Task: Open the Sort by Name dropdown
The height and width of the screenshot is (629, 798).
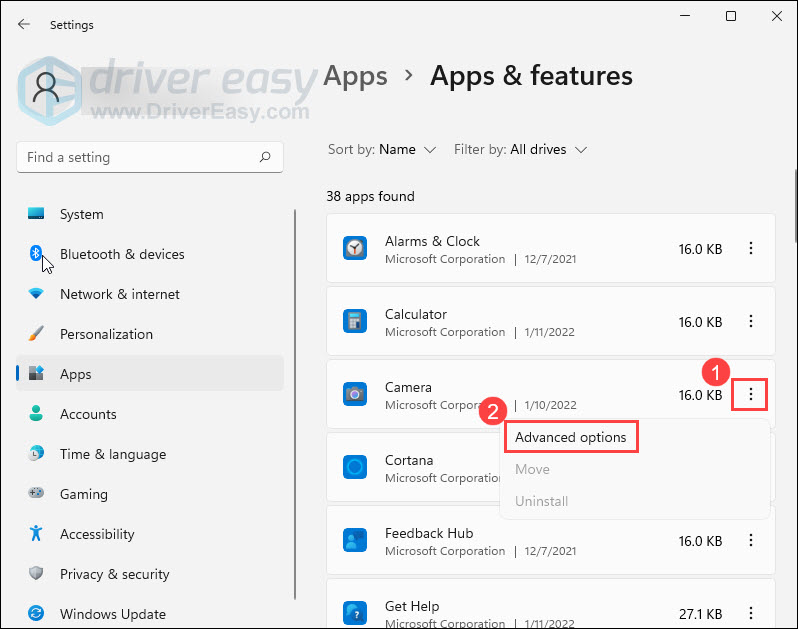Action: tap(406, 149)
